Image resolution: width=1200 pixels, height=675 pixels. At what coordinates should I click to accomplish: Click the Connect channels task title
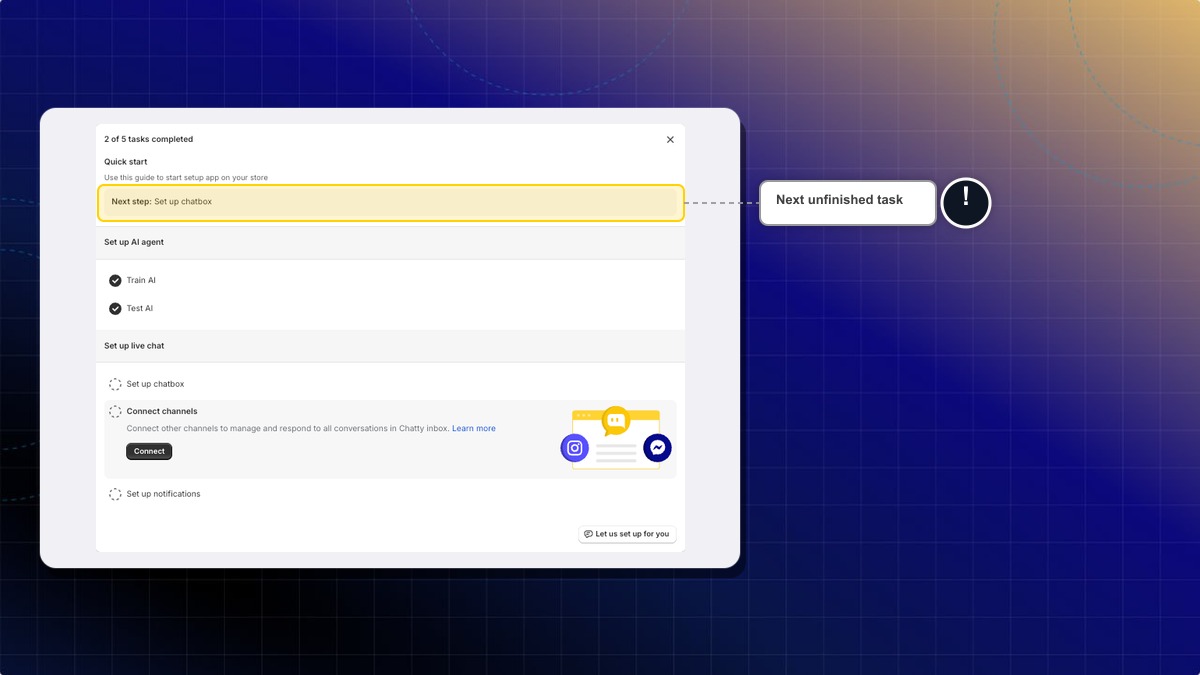click(x=162, y=412)
